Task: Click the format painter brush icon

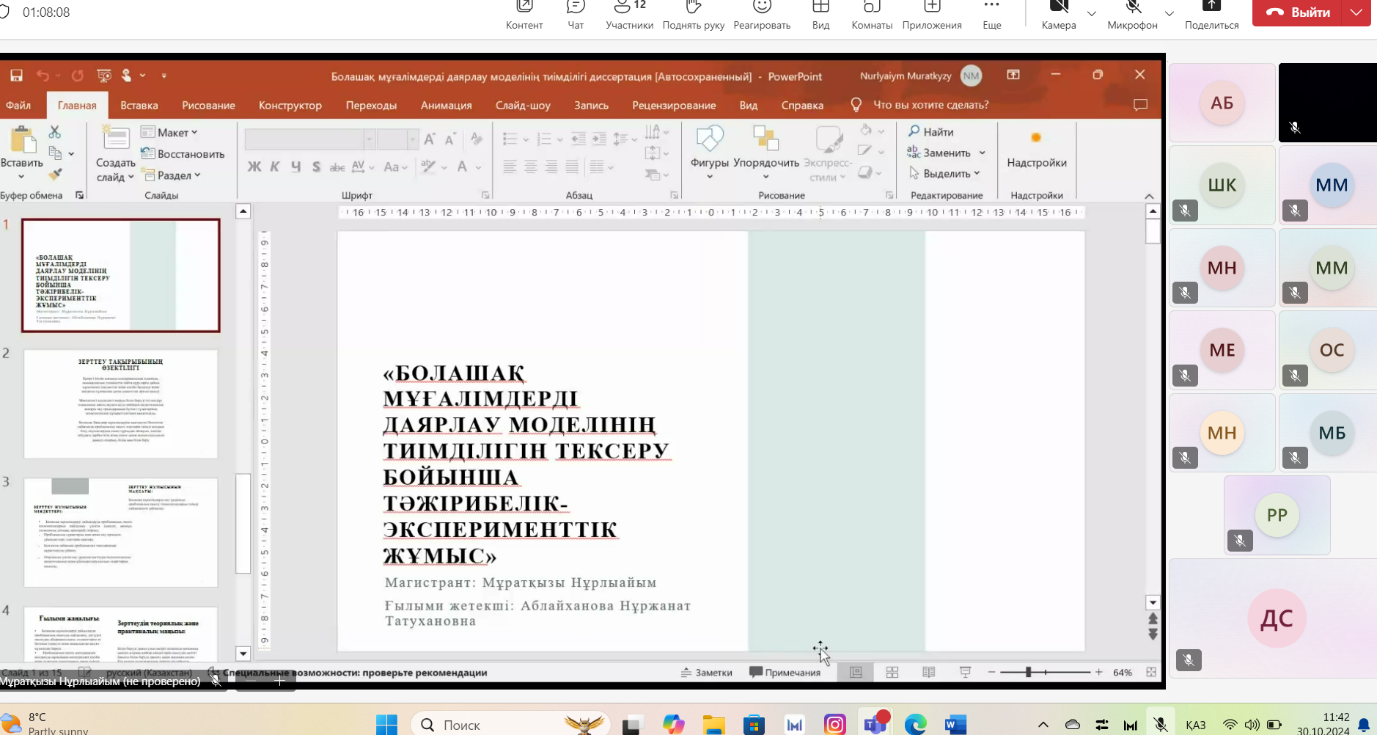Action: tap(55, 174)
